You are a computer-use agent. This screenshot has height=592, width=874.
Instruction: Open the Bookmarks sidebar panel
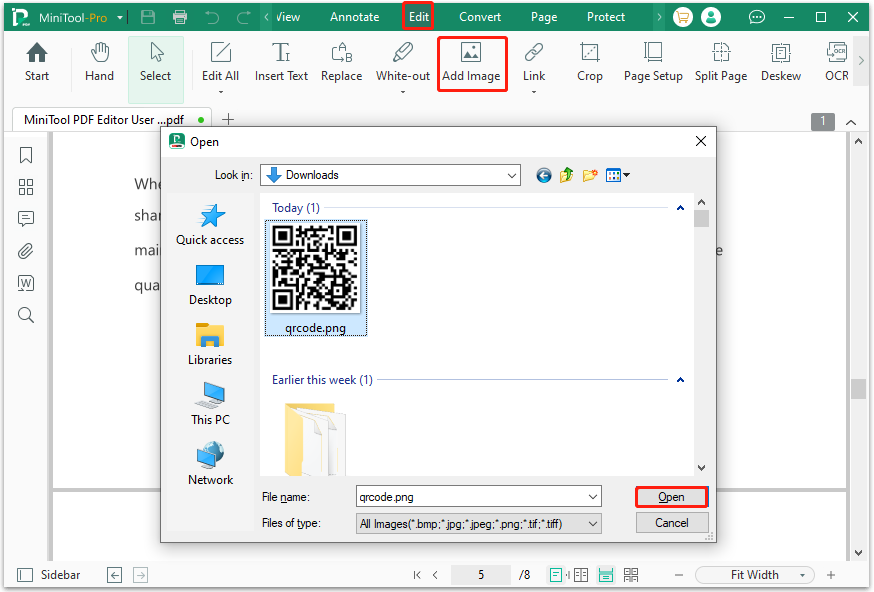[26, 155]
